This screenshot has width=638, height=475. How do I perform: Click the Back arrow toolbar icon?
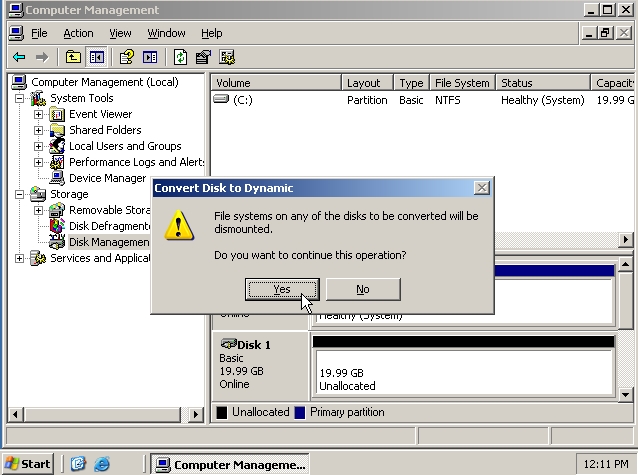coord(19,57)
